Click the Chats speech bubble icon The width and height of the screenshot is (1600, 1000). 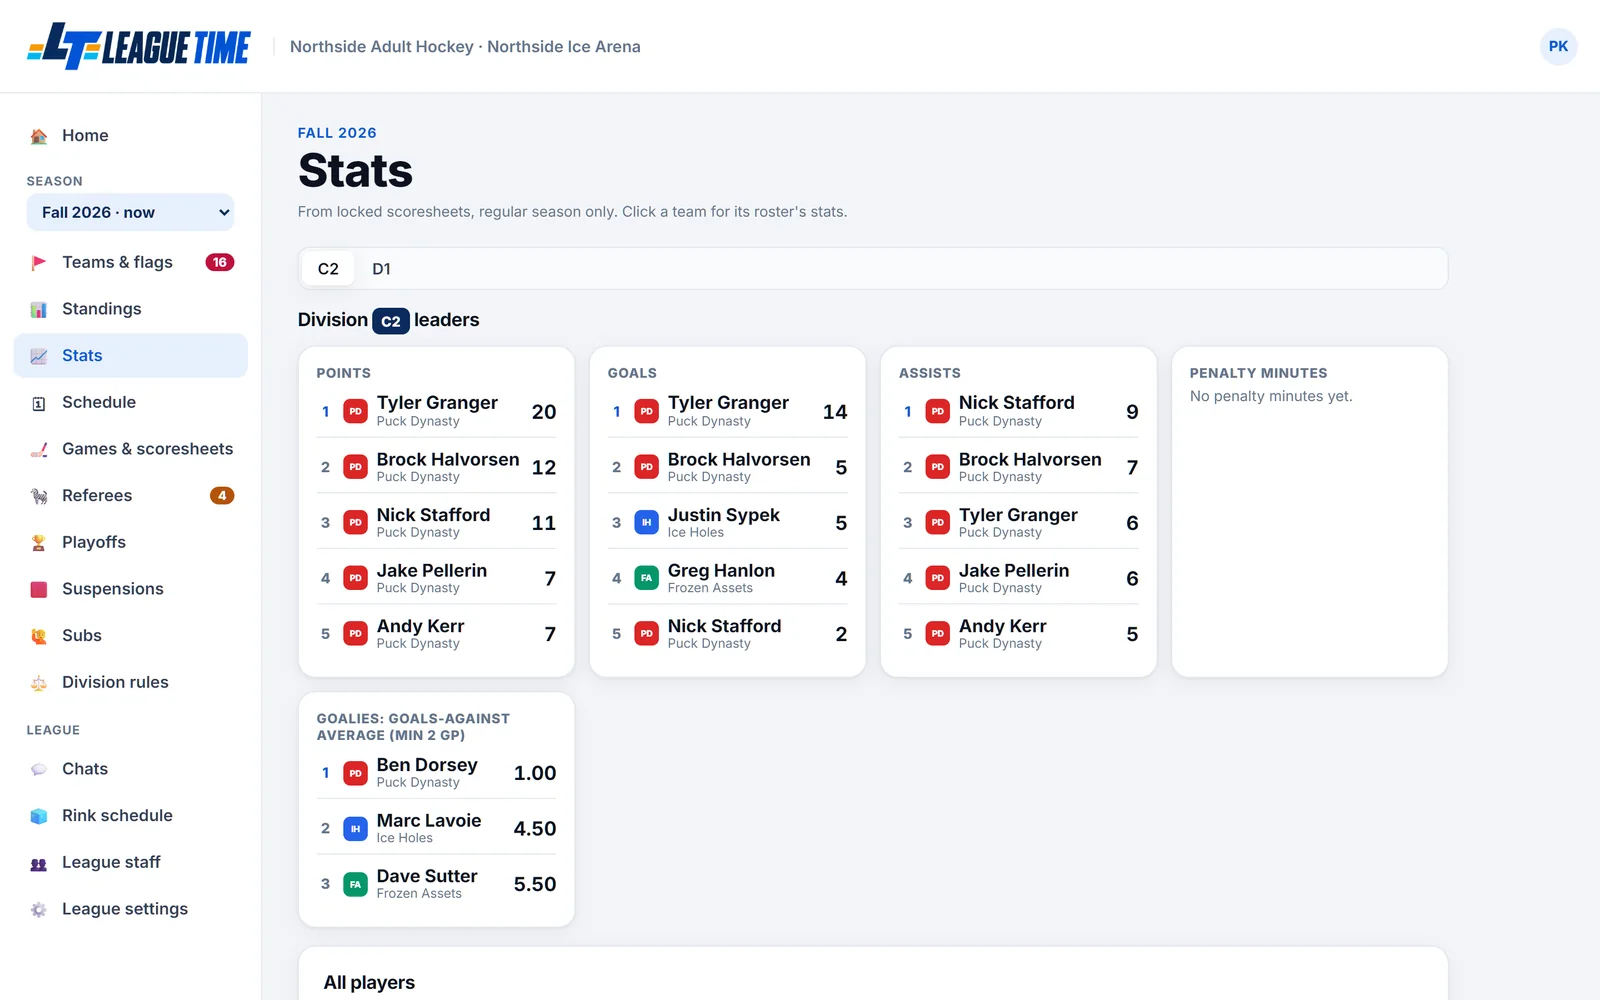click(x=39, y=769)
